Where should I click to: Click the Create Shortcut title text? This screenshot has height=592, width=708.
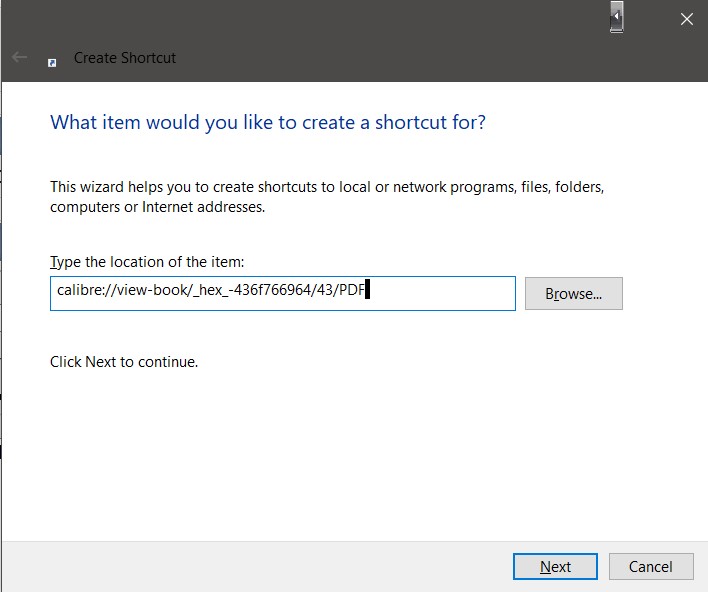coord(125,58)
